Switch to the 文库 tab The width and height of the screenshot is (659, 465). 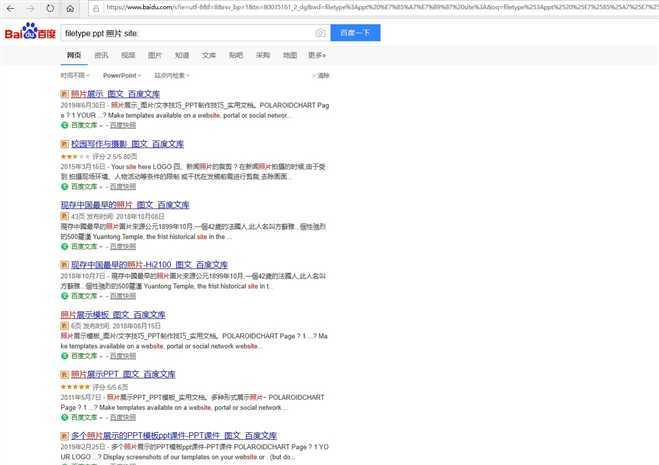[209, 55]
